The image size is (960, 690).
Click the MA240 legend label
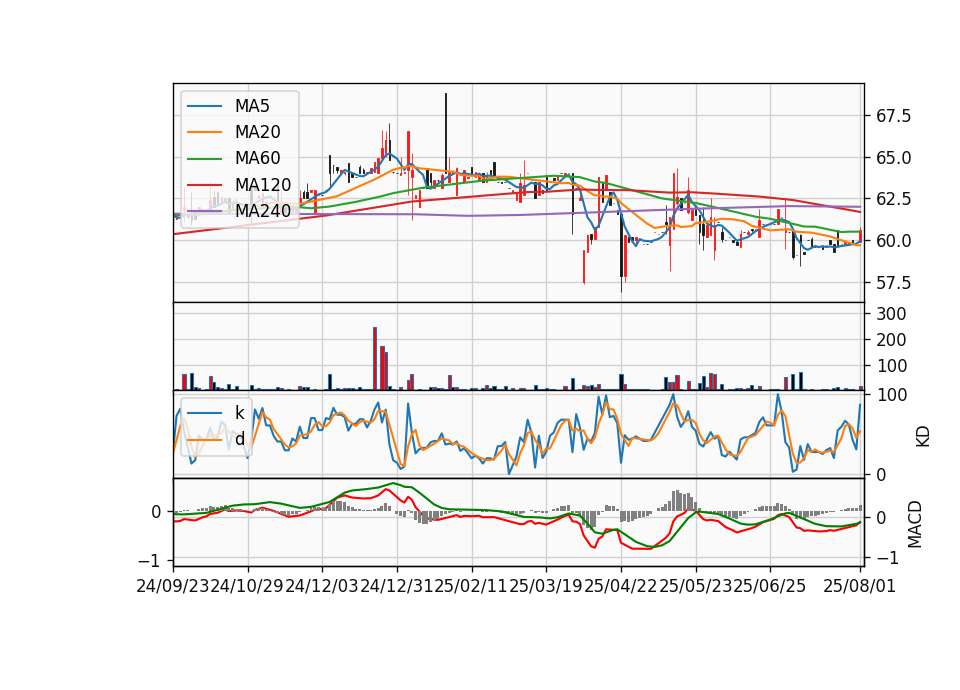pos(263,211)
